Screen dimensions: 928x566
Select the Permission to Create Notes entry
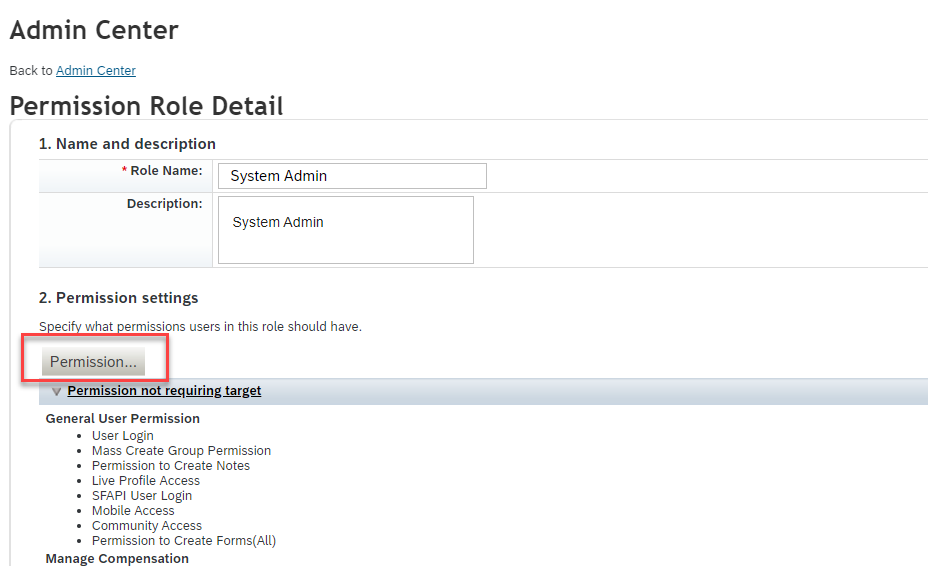[171, 466]
